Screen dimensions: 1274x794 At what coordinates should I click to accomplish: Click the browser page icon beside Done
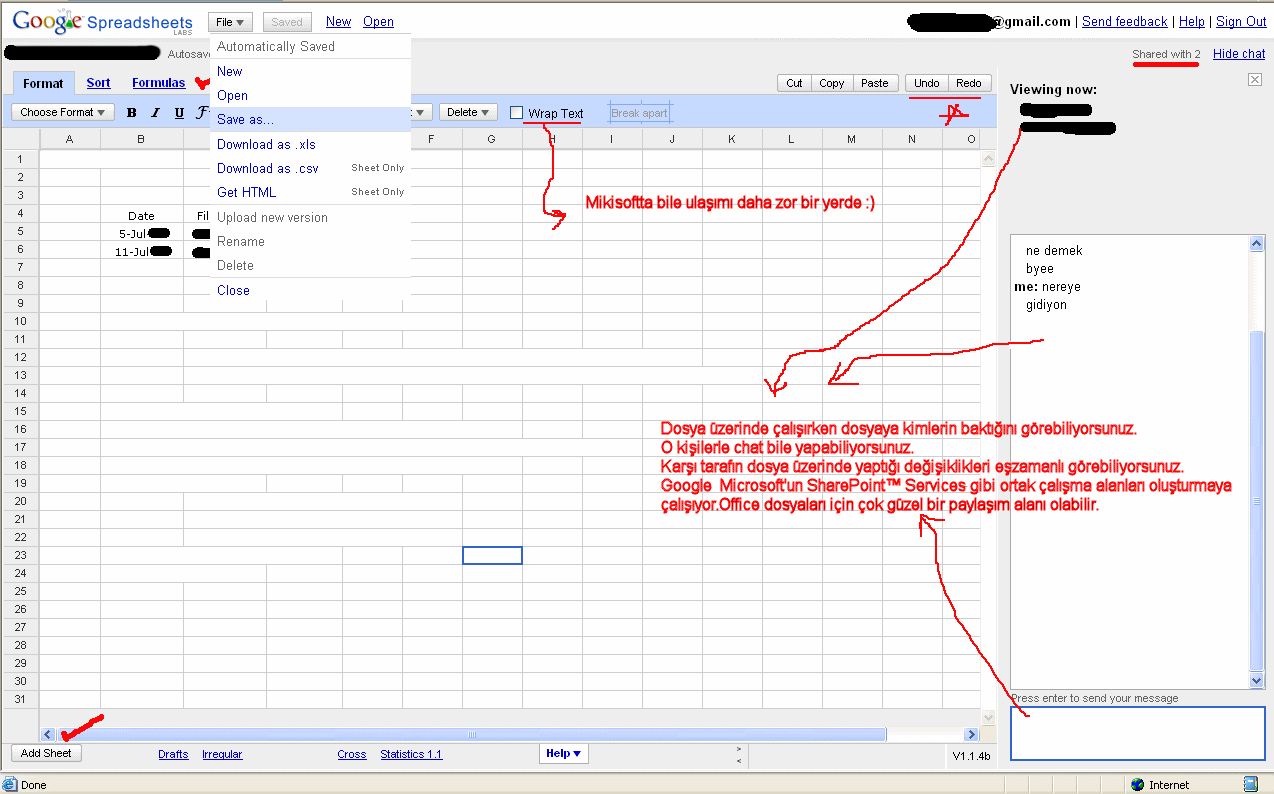11,785
